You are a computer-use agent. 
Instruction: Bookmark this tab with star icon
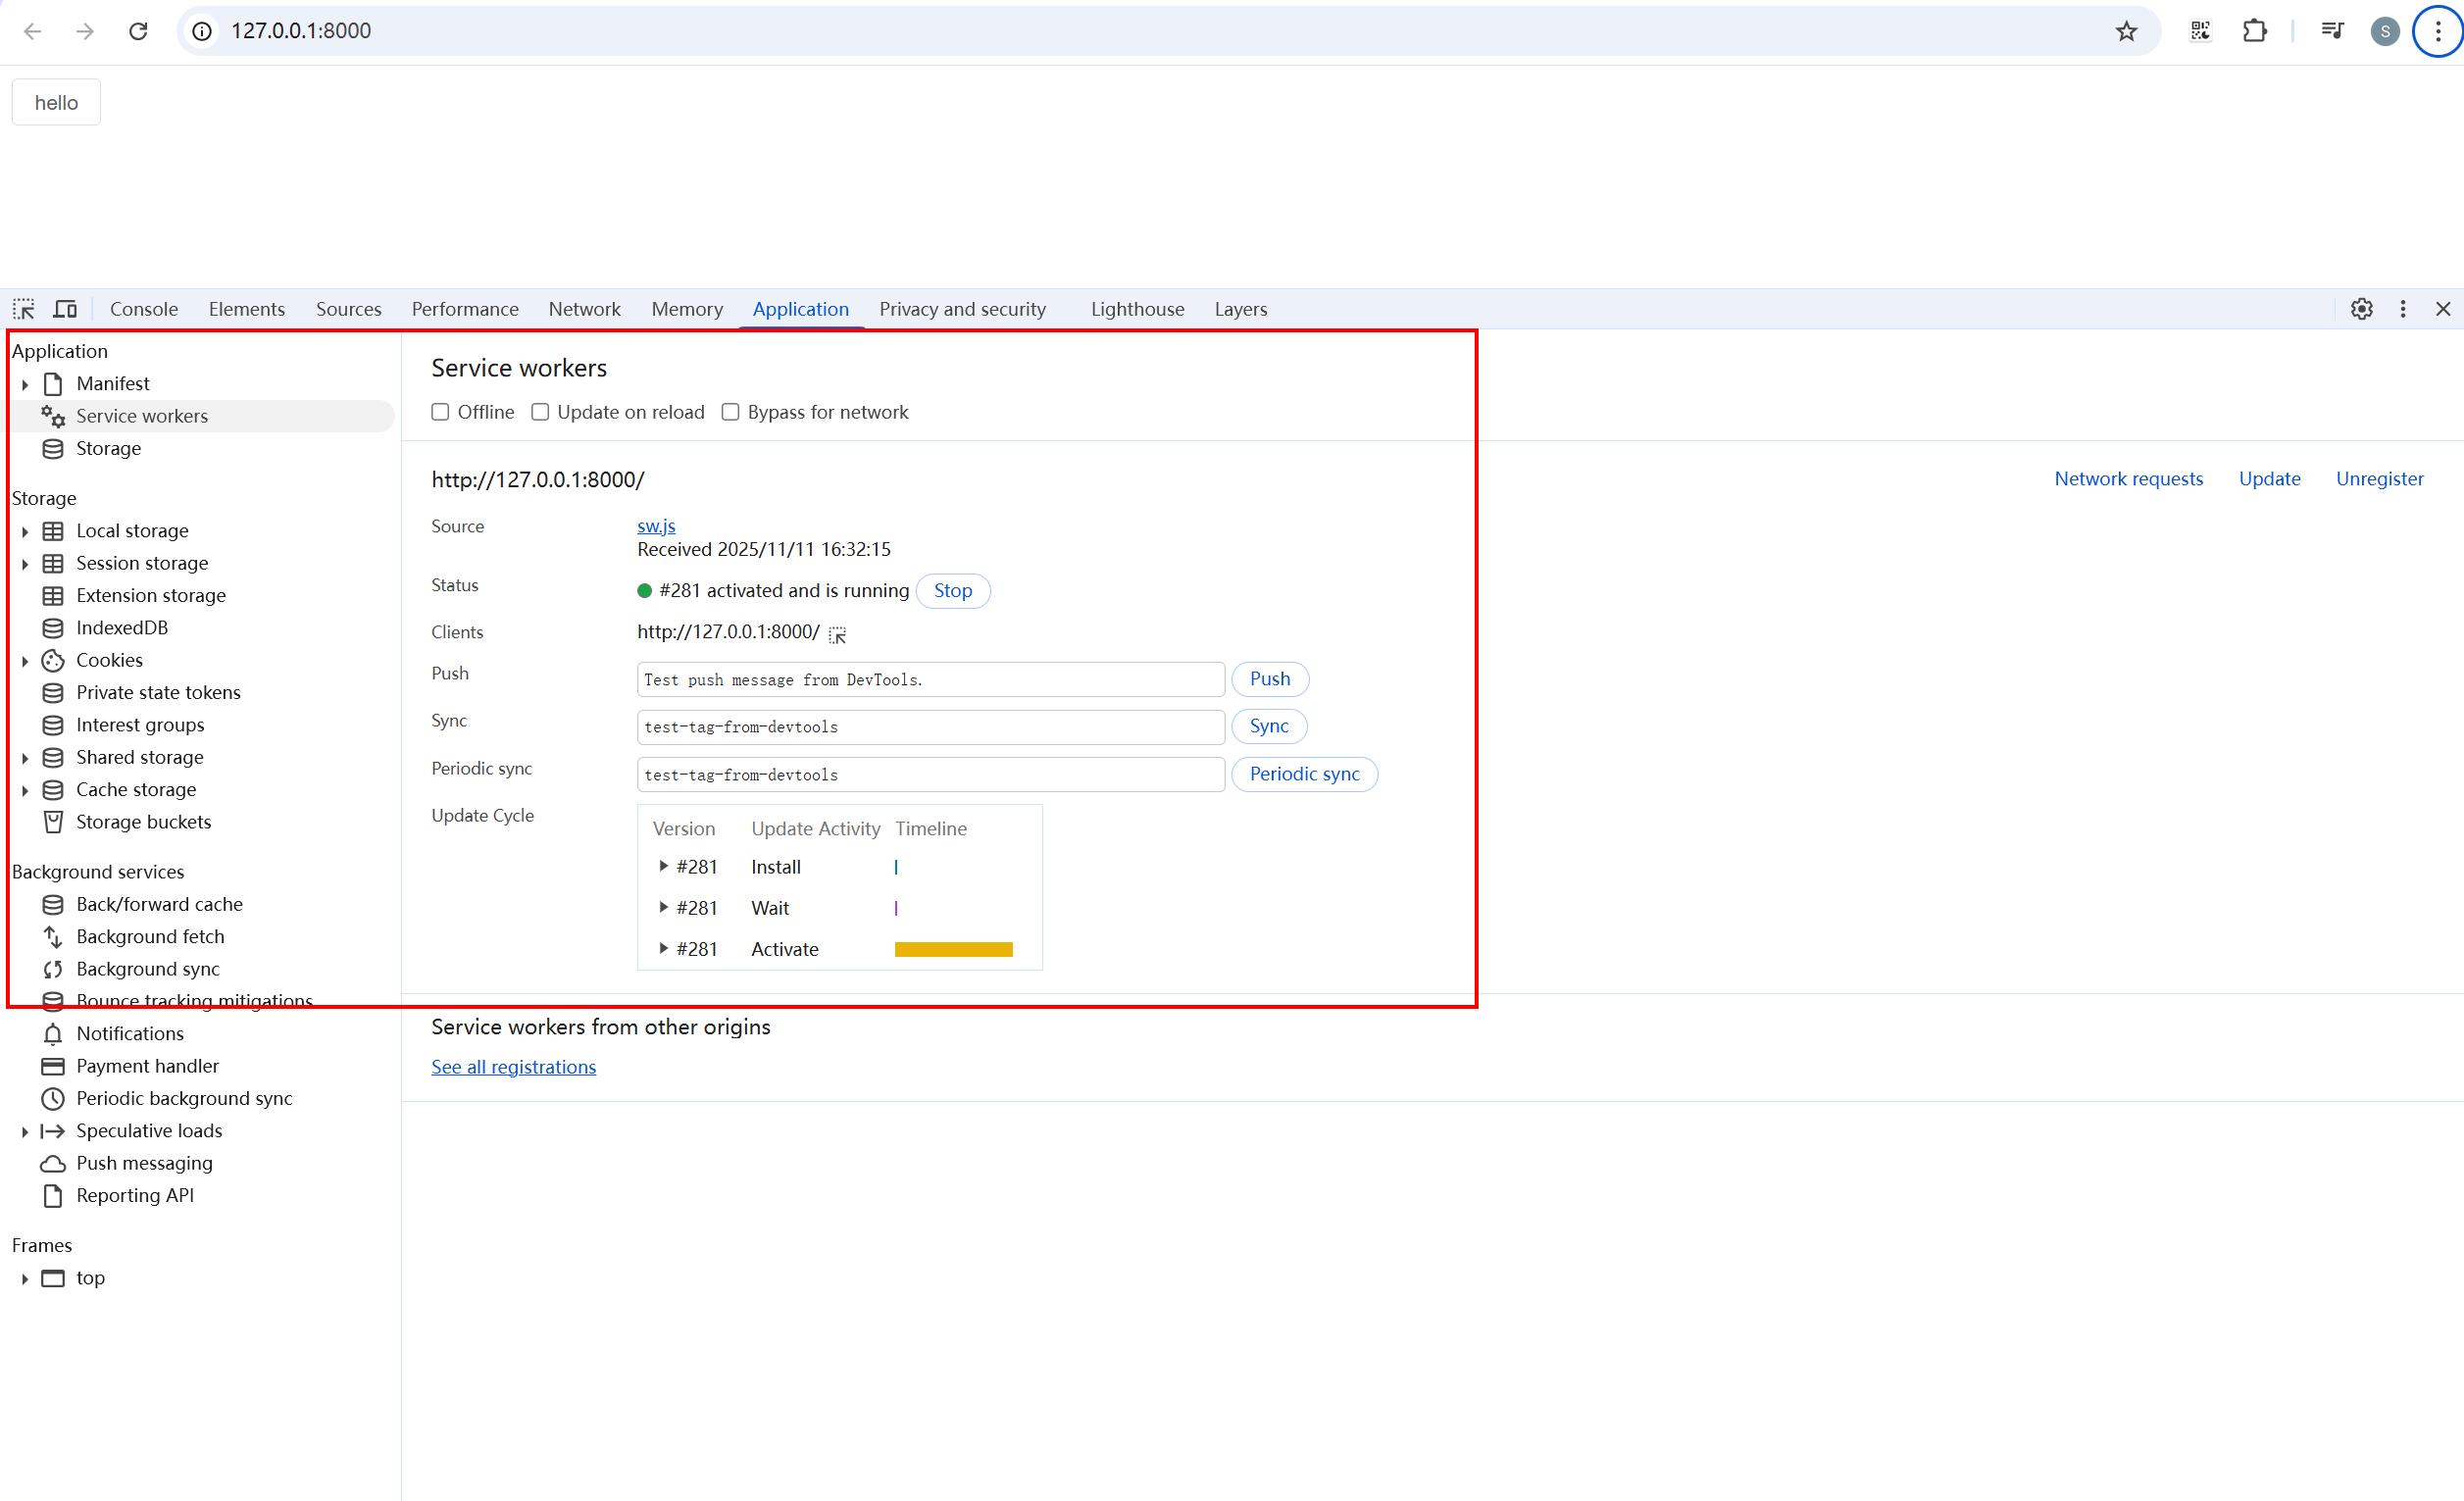(x=2126, y=31)
